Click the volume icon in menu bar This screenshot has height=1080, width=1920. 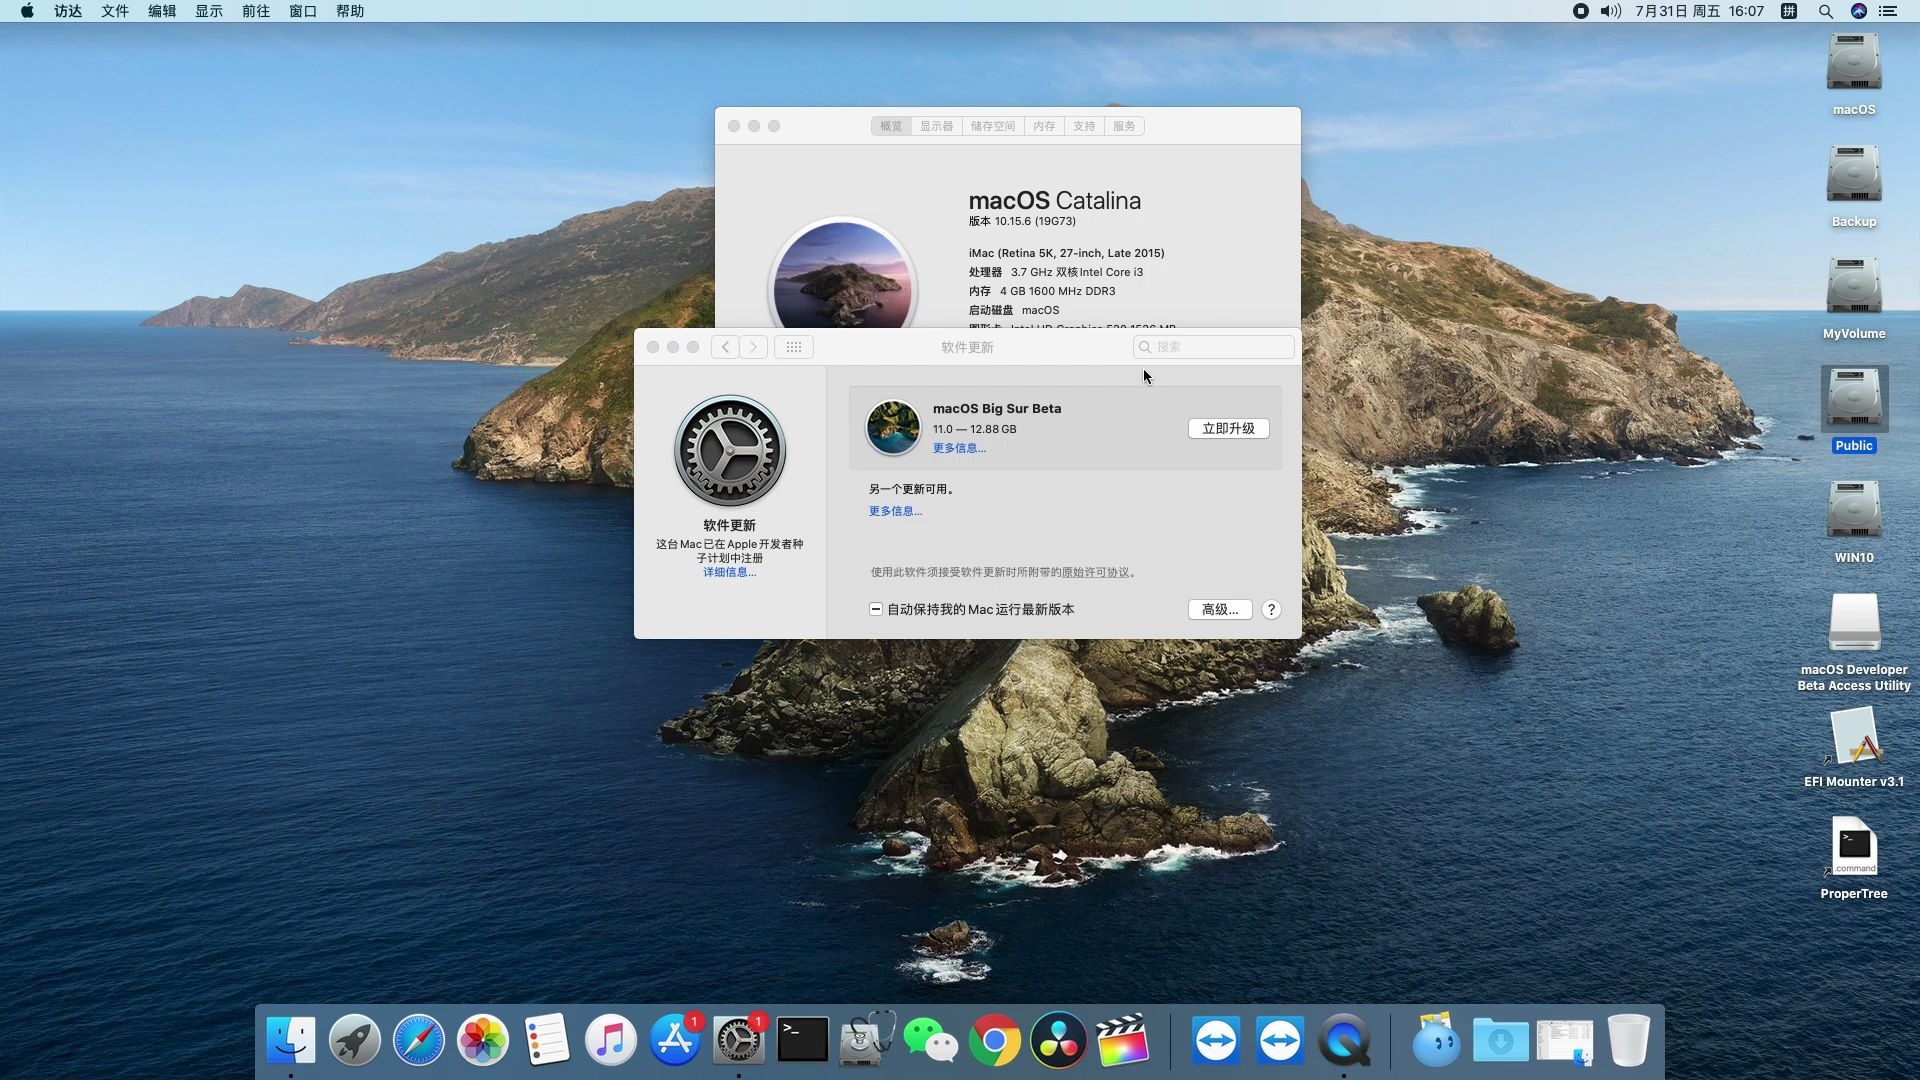1610,11
